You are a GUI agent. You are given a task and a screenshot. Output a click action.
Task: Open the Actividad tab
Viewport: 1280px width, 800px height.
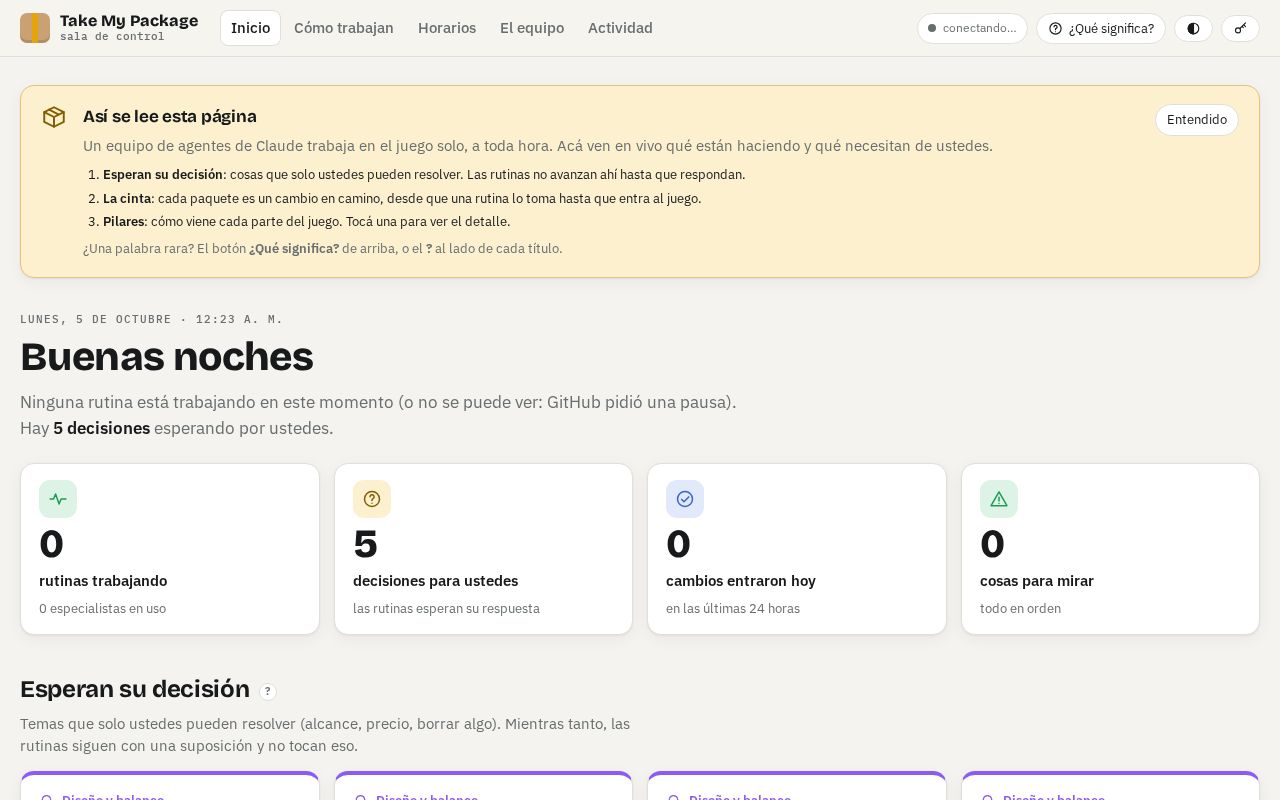click(x=620, y=28)
